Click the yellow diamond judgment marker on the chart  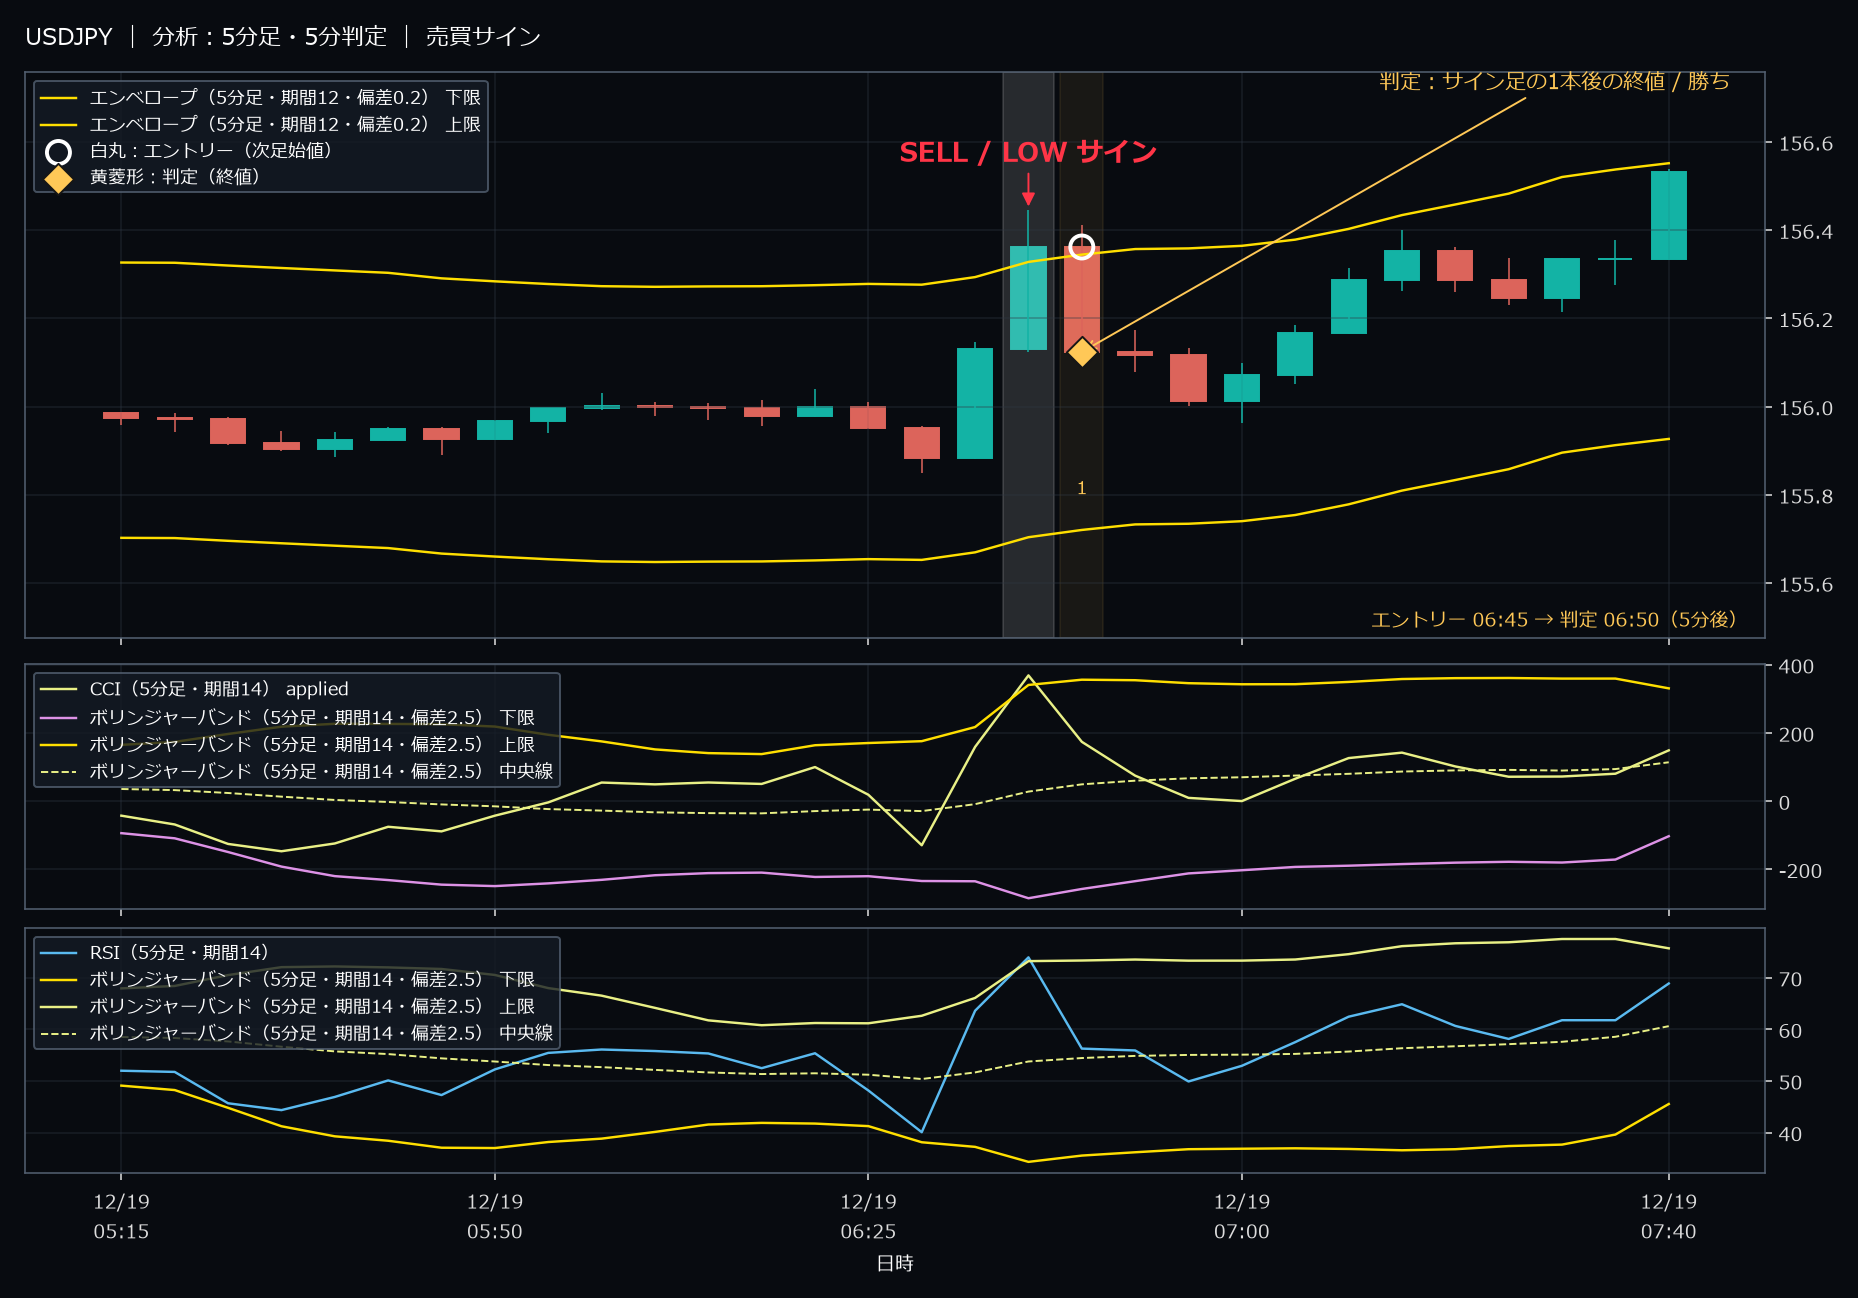1081,352
